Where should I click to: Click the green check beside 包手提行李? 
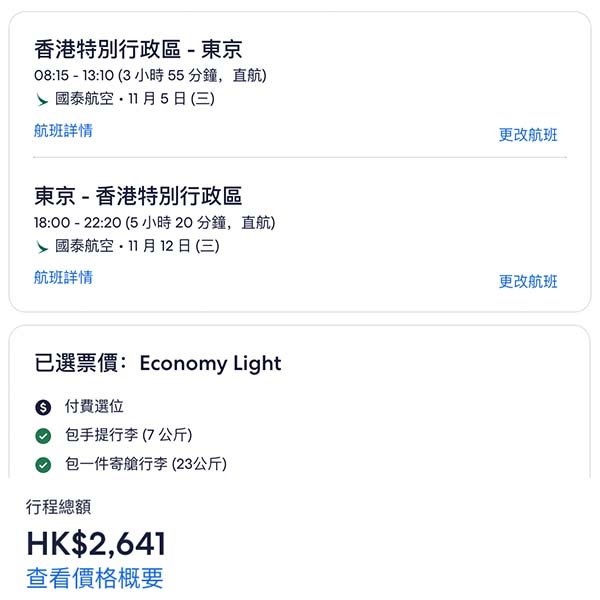[43, 436]
